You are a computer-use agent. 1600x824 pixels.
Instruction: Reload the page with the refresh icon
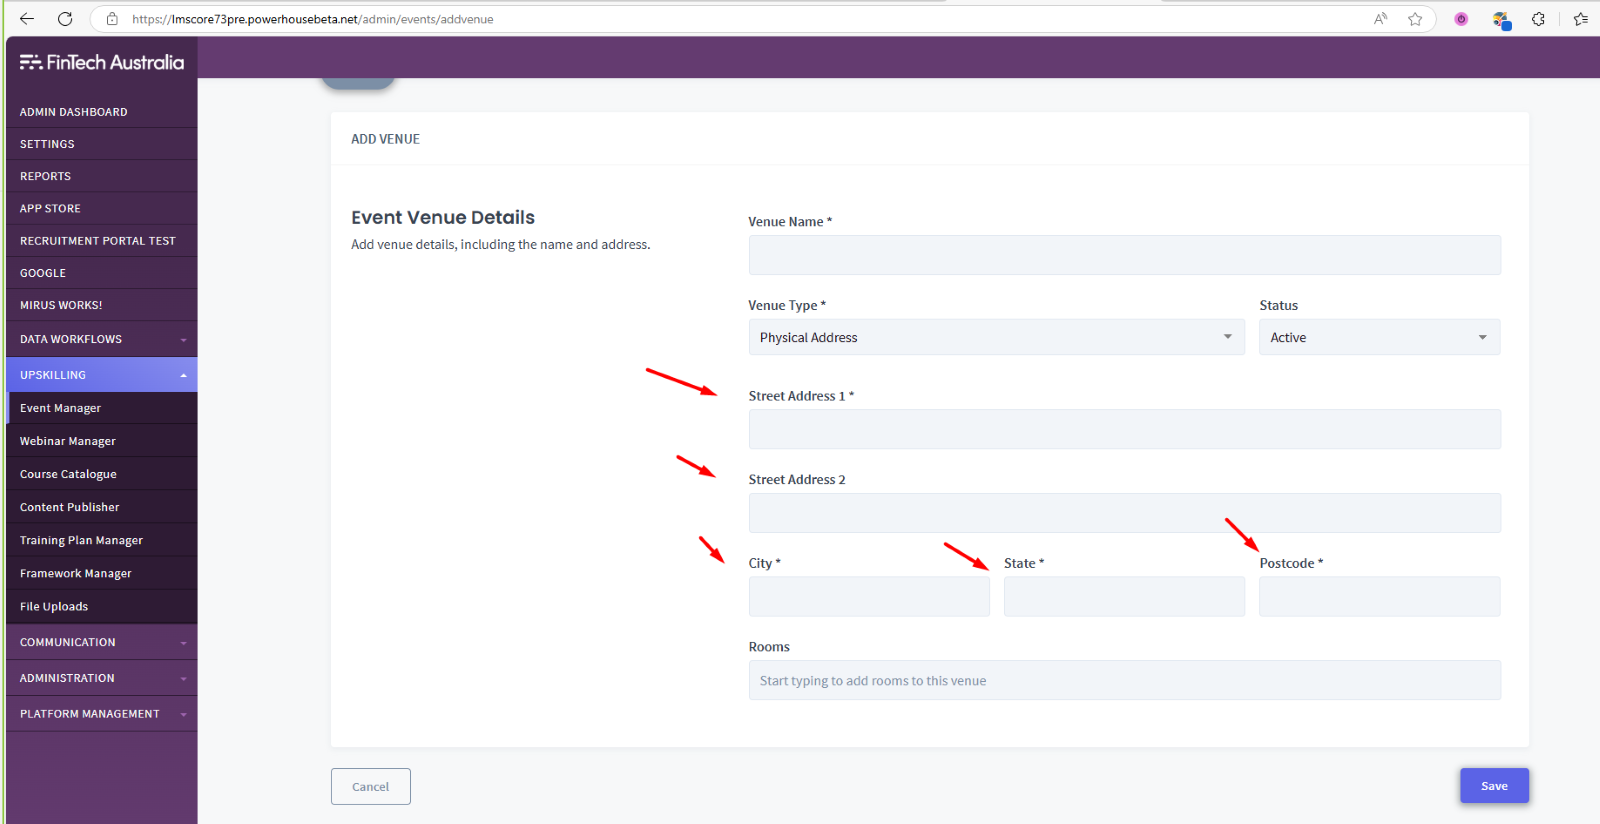pos(65,19)
